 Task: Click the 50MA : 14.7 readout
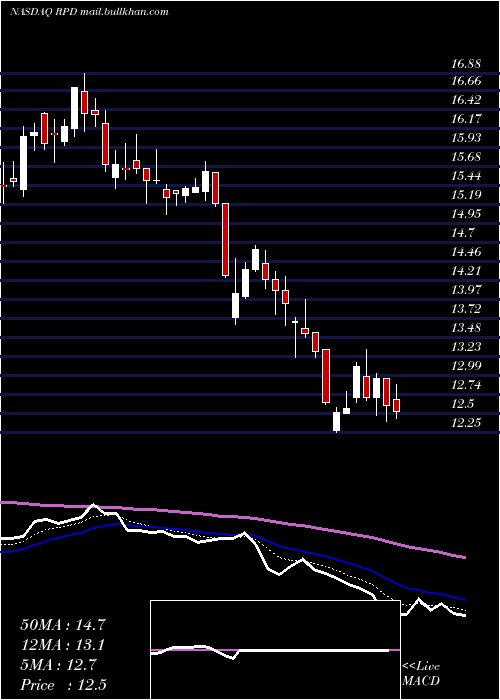[x=63, y=625]
